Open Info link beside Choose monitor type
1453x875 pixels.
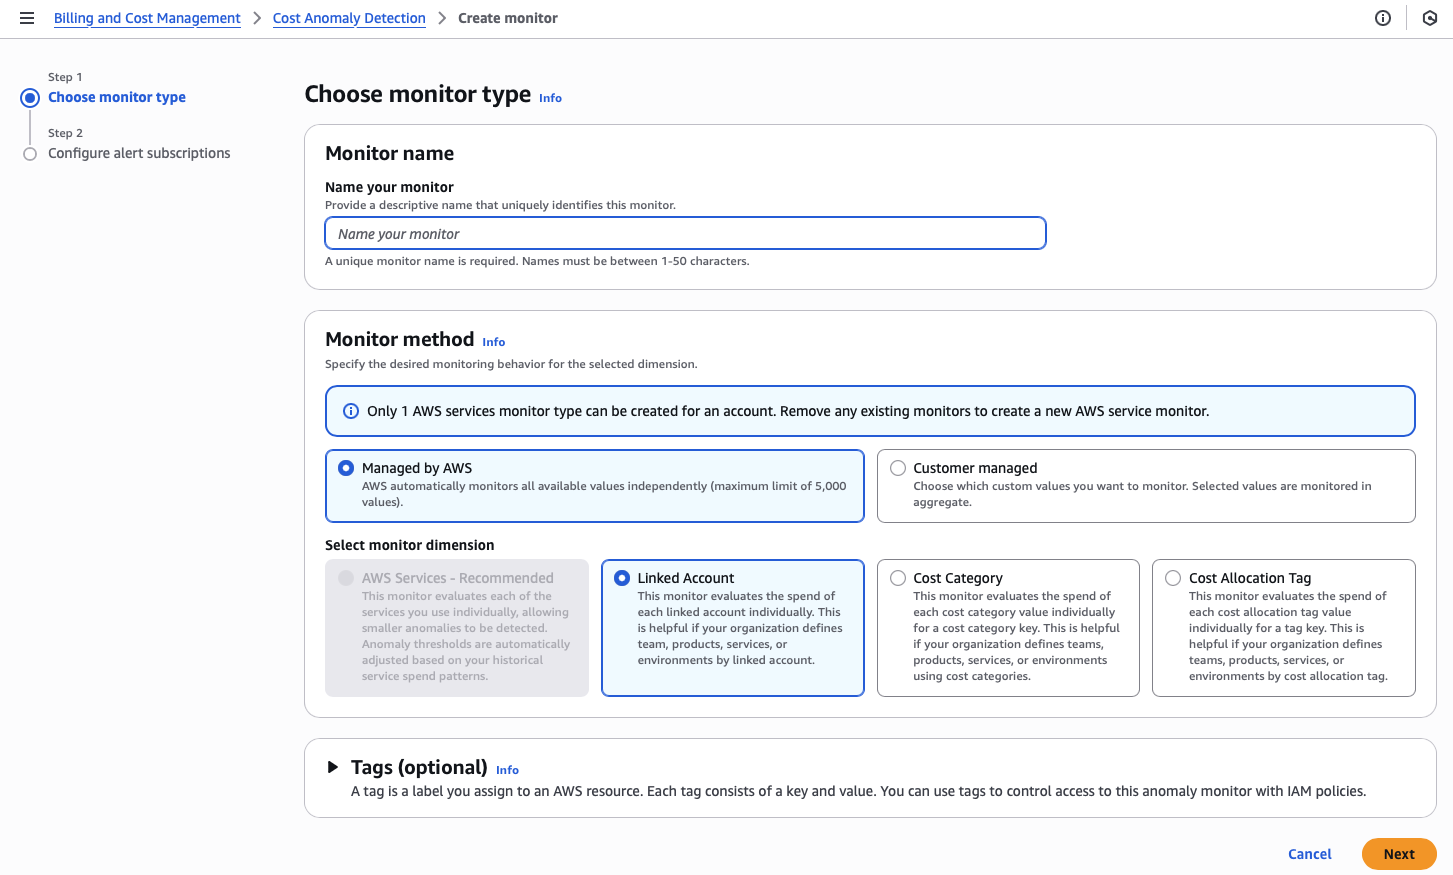pyautogui.click(x=550, y=98)
